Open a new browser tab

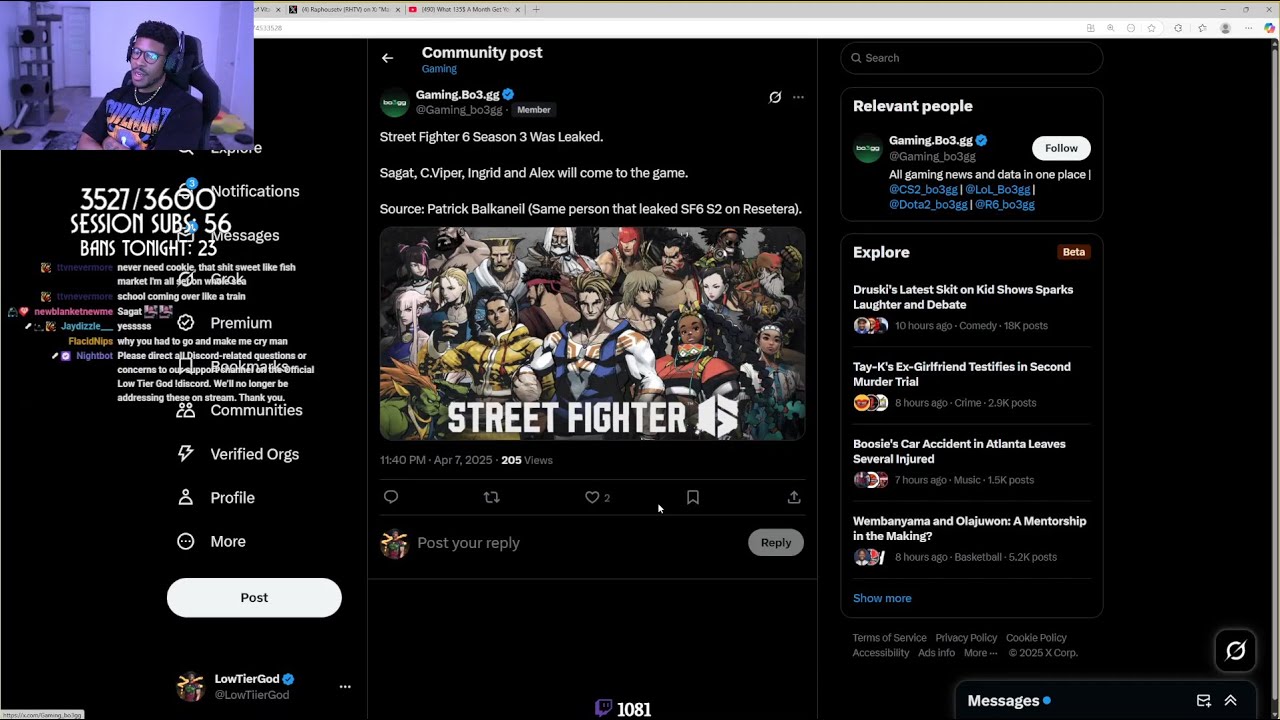536,9
